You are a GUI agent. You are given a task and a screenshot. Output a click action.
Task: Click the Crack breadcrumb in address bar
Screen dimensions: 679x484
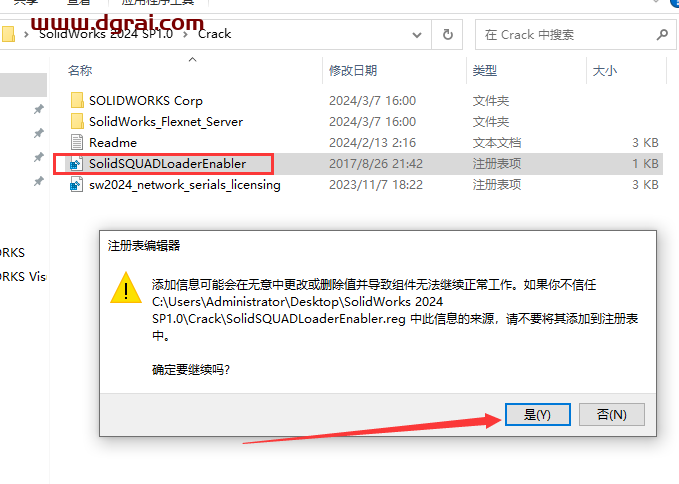pyautogui.click(x=214, y=34)
